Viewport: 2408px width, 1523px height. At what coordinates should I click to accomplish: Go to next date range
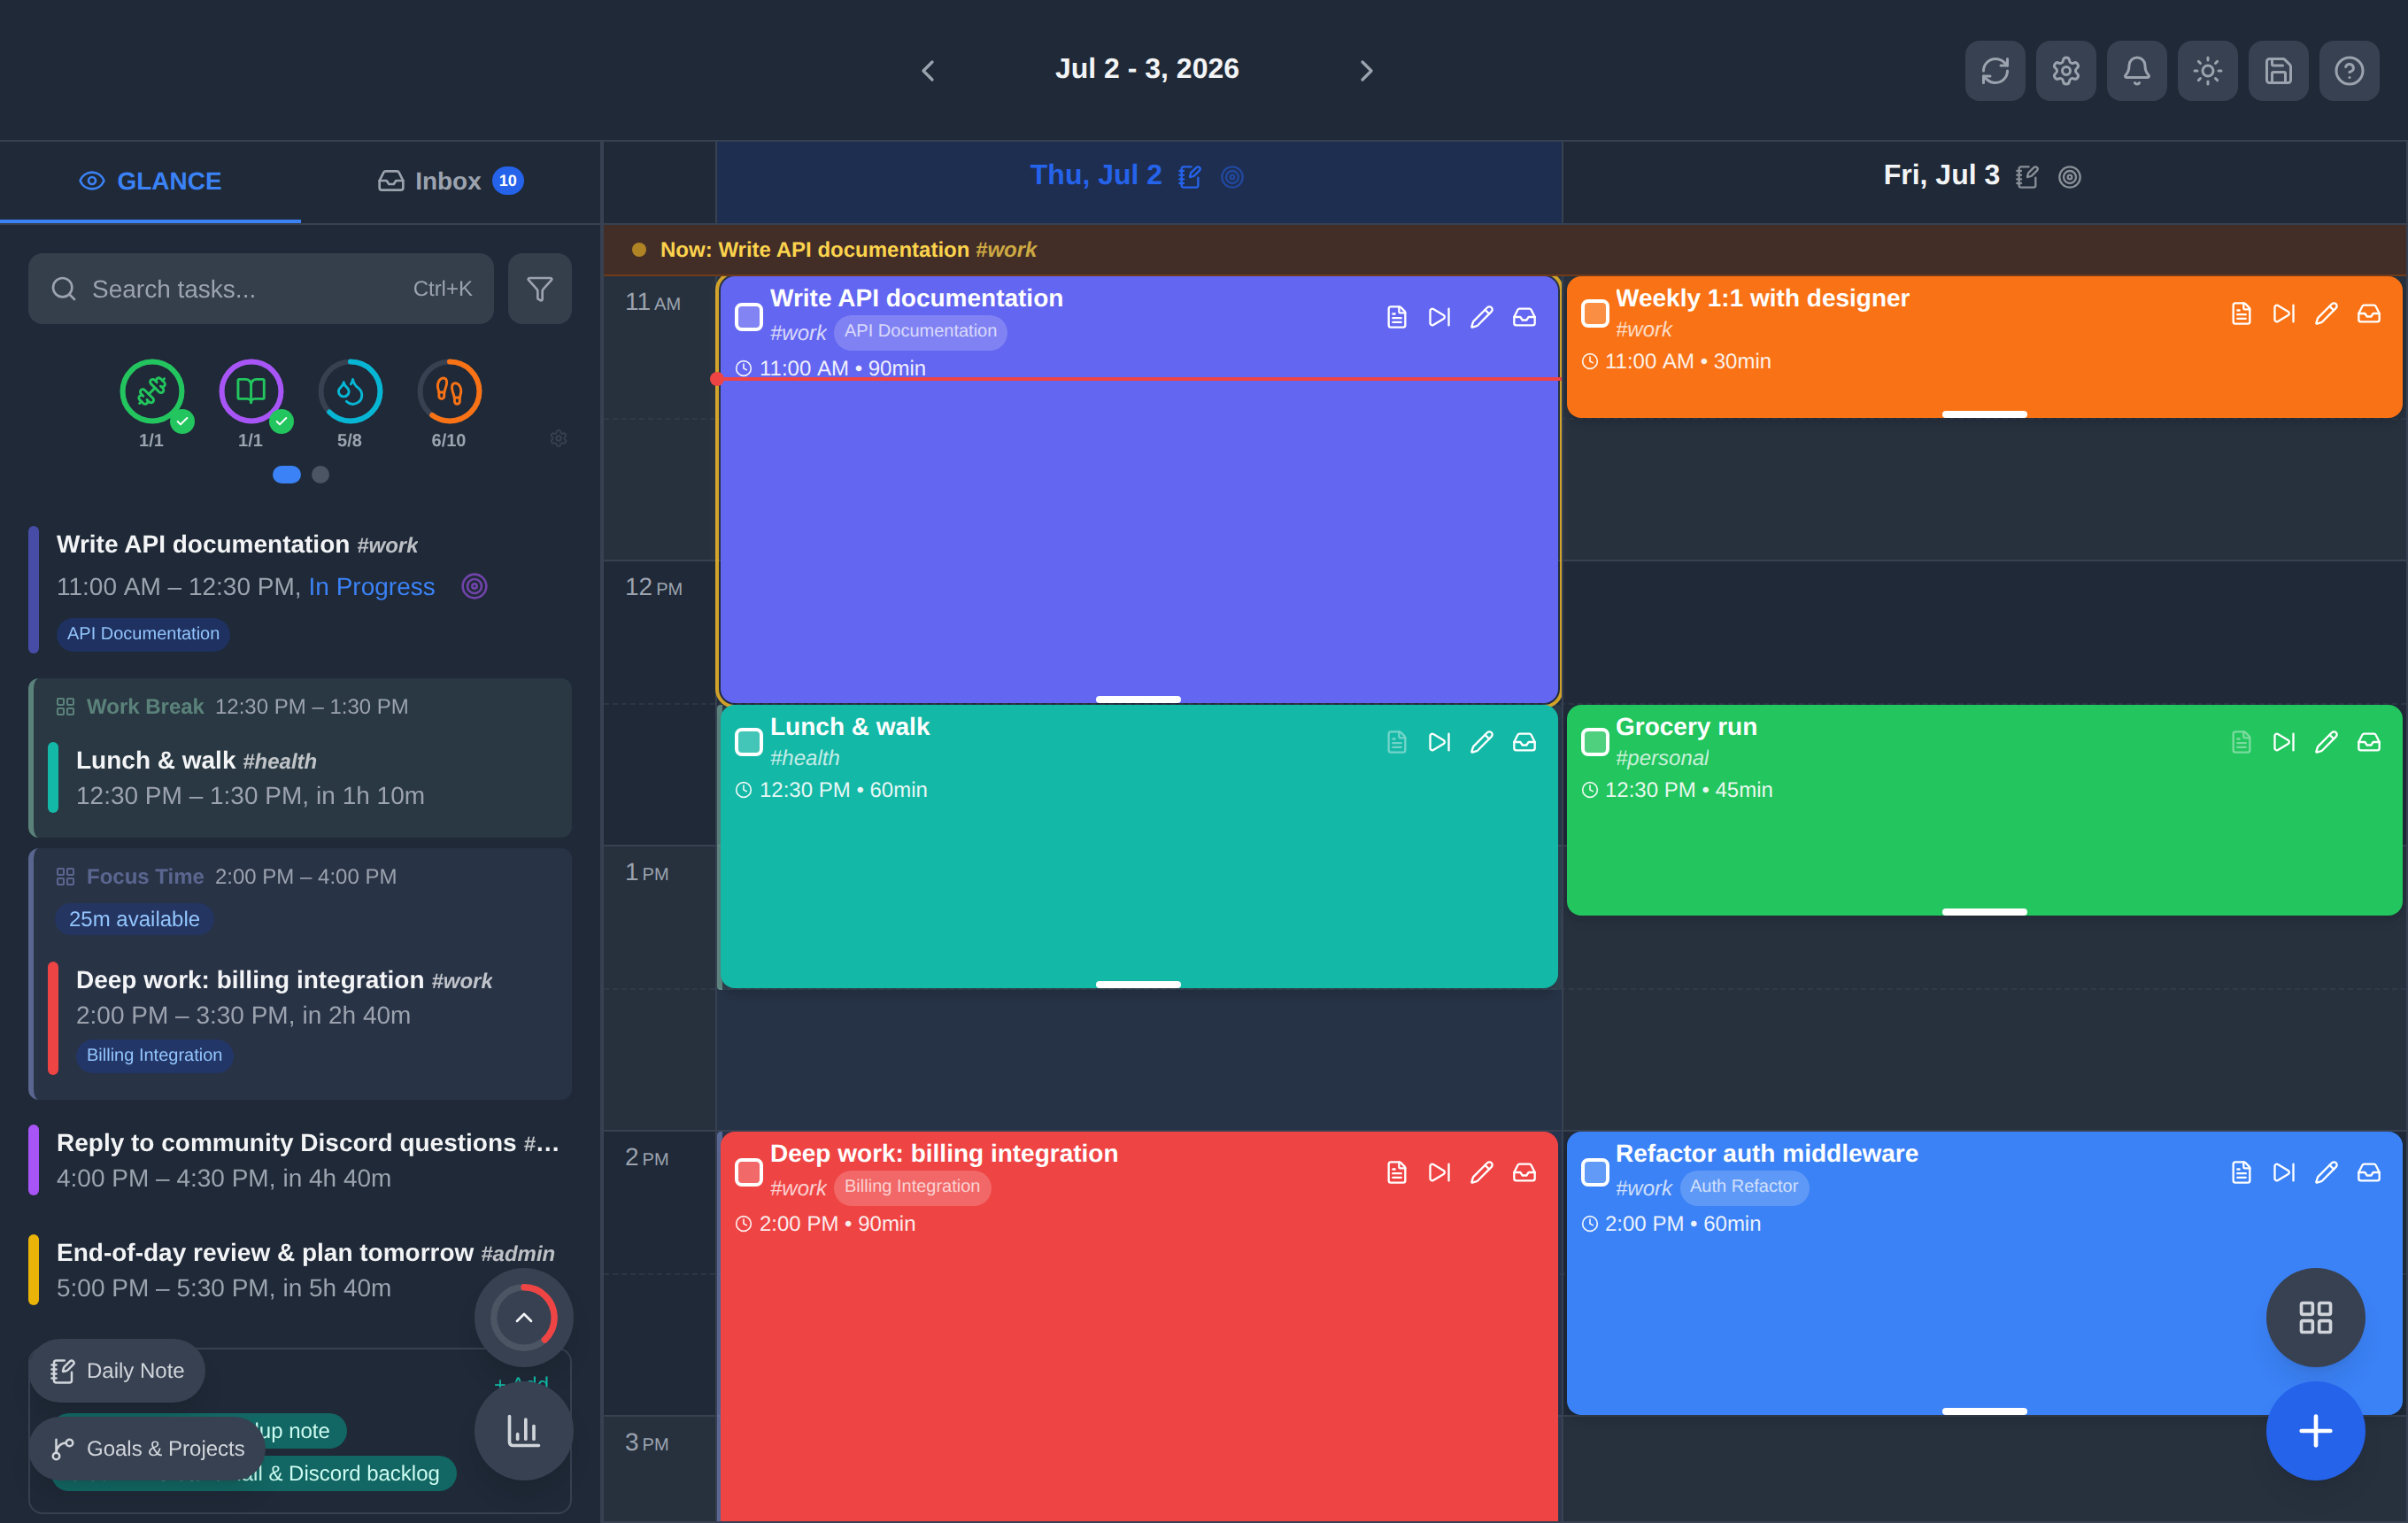pos(1366,70)
